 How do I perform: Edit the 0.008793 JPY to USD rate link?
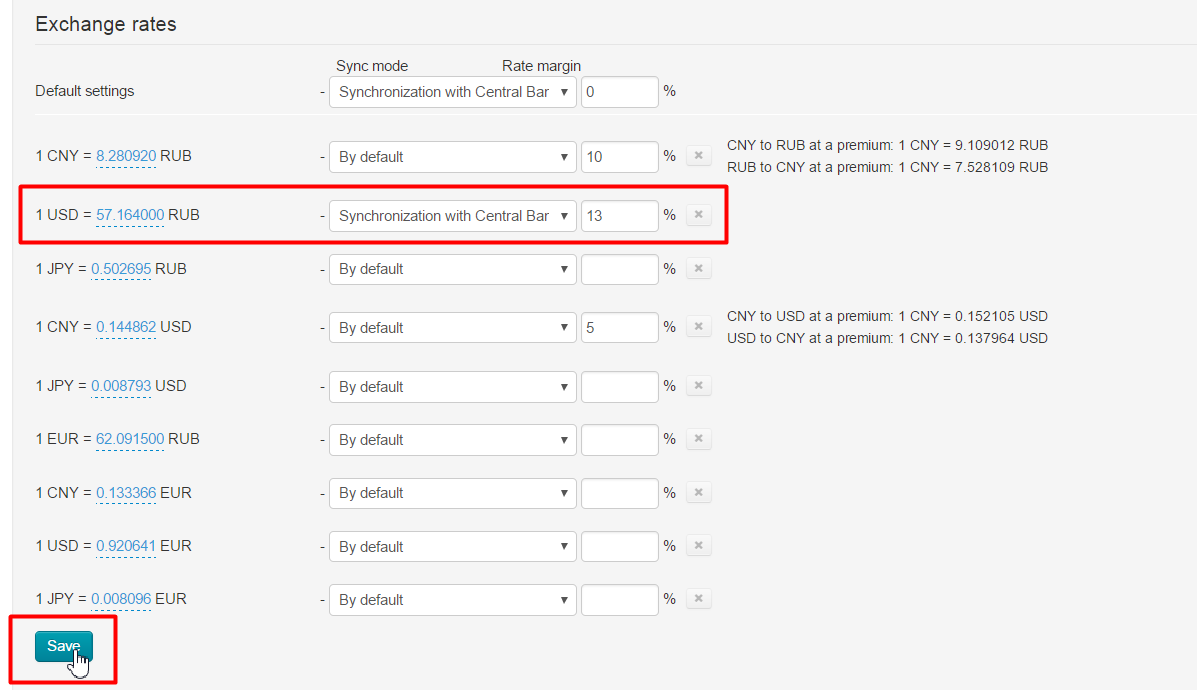tap(121, 385)
